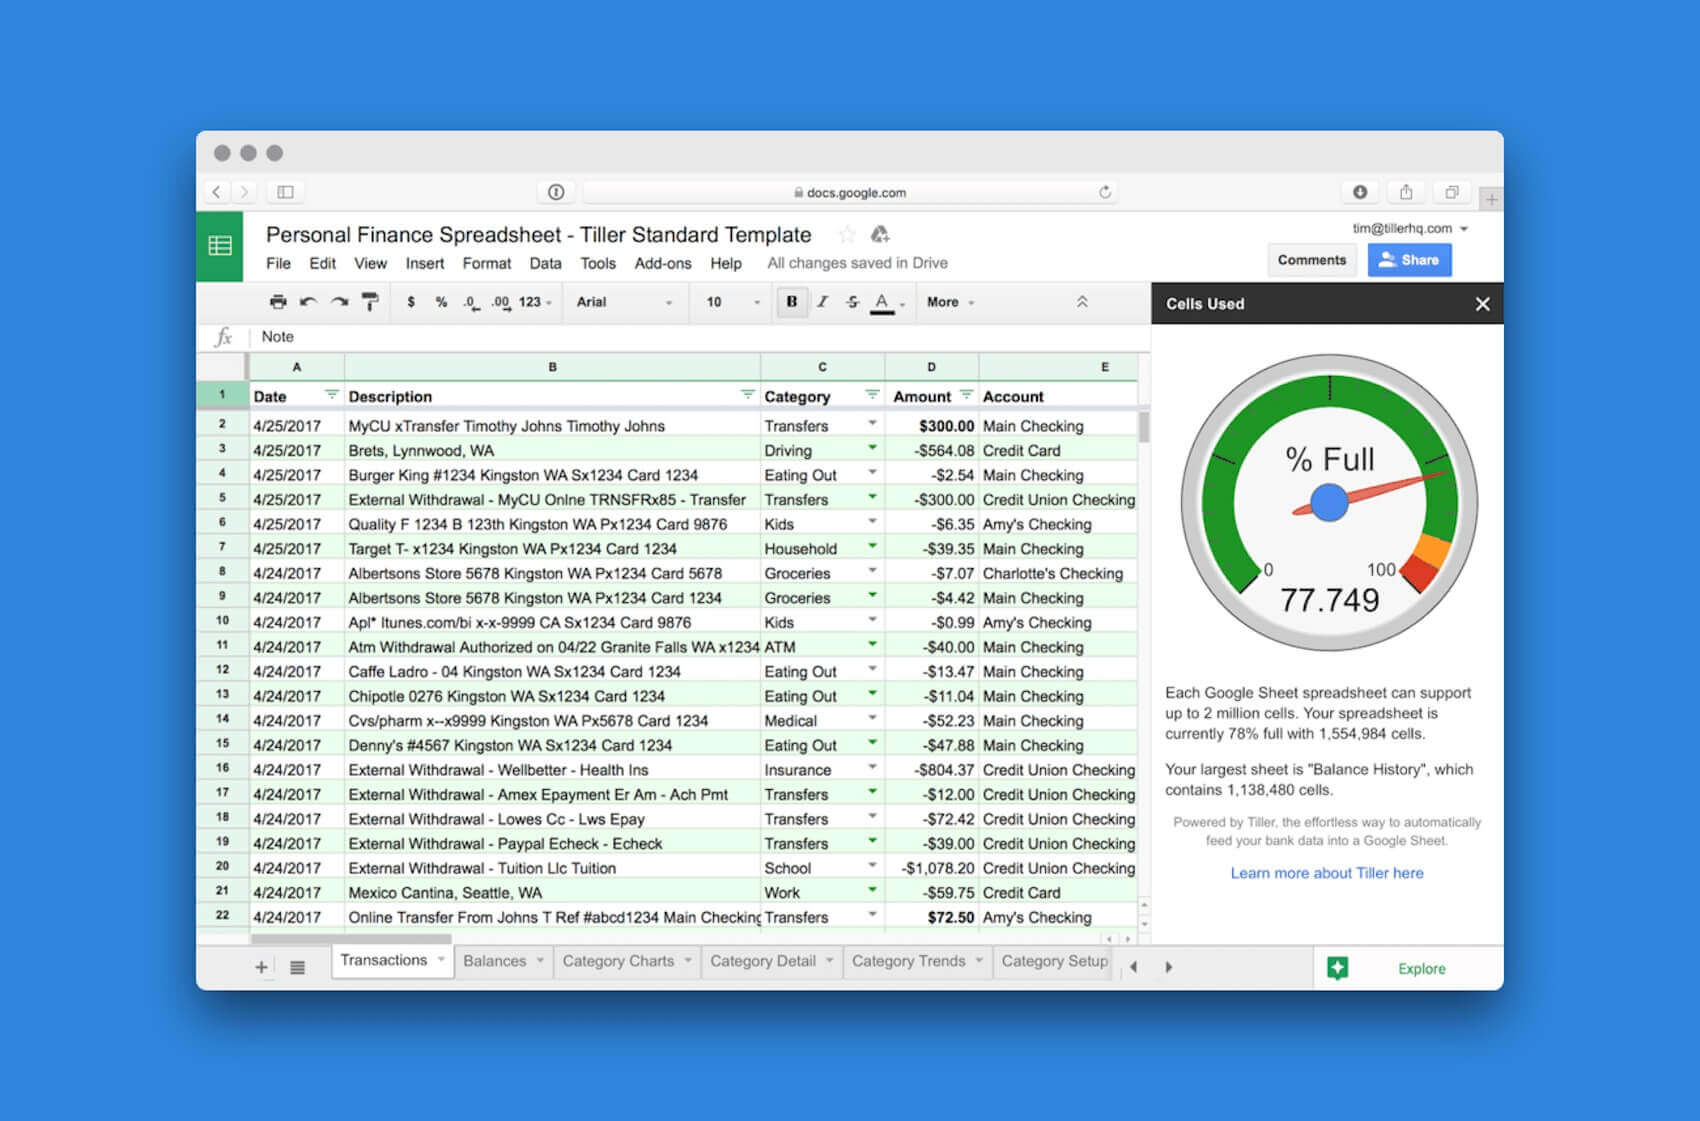
Task: Click the browser share icon
Action: coord(1406,192)
